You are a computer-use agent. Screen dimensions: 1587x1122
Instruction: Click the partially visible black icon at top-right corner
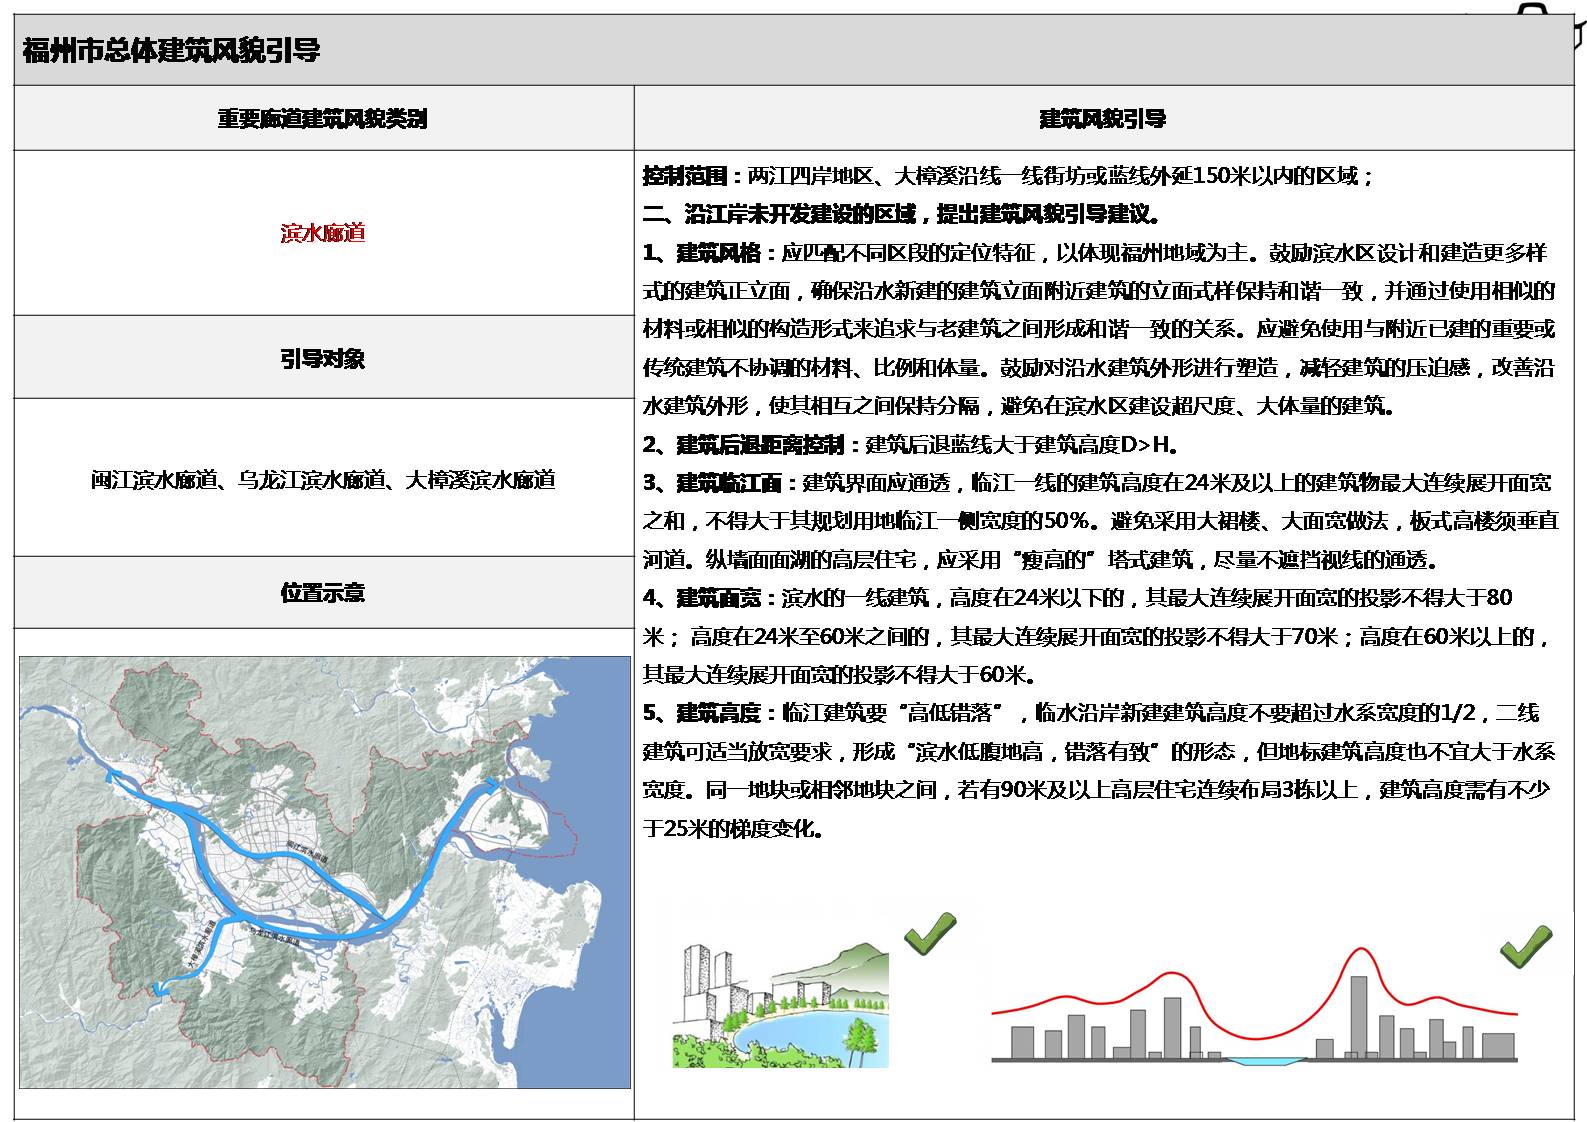pyautogui.click(x=1535, y=13)
